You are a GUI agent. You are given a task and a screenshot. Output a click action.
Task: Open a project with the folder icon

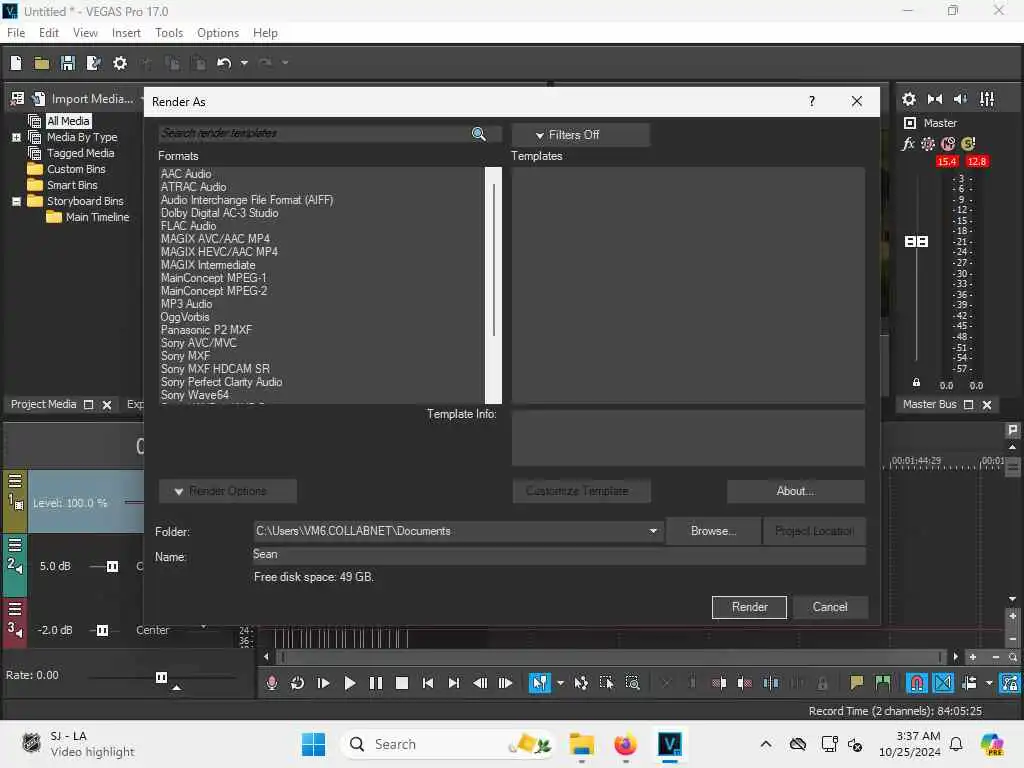click(42, 63)
